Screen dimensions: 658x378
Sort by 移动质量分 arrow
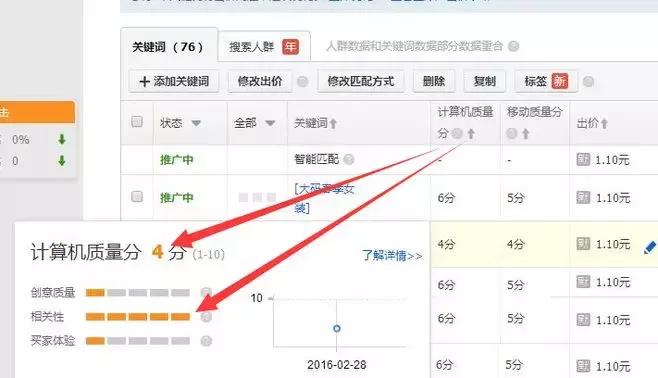click(526, 134)
